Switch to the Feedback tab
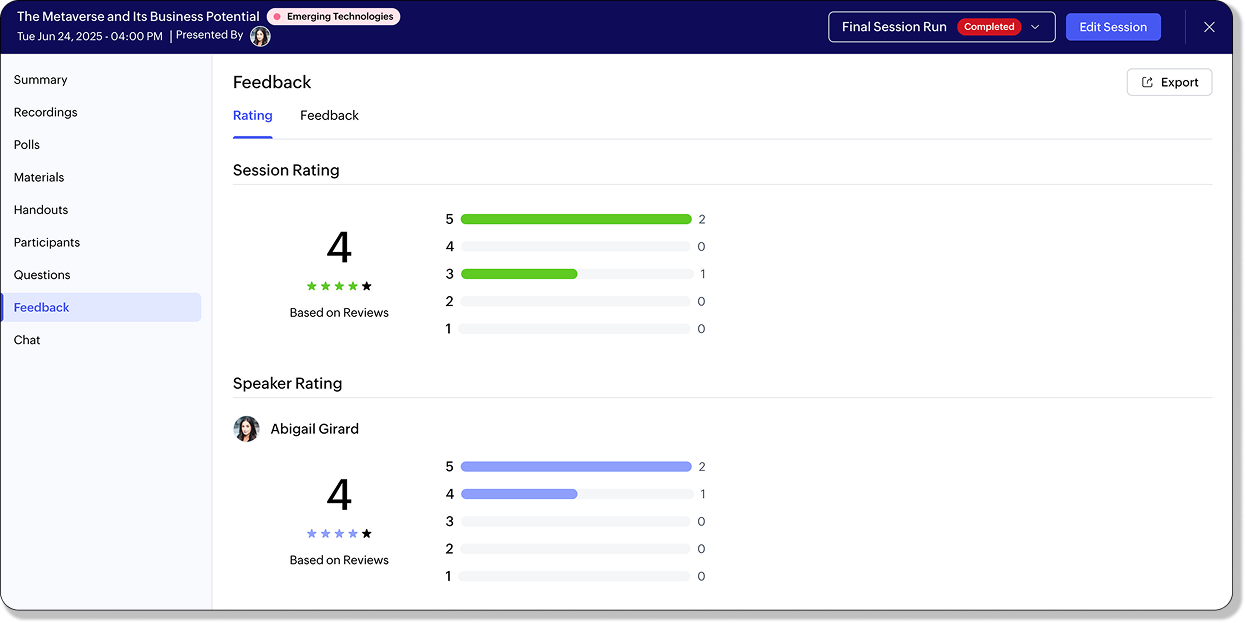This screenshot has height=623, width=1245. (x=329, y=116)
